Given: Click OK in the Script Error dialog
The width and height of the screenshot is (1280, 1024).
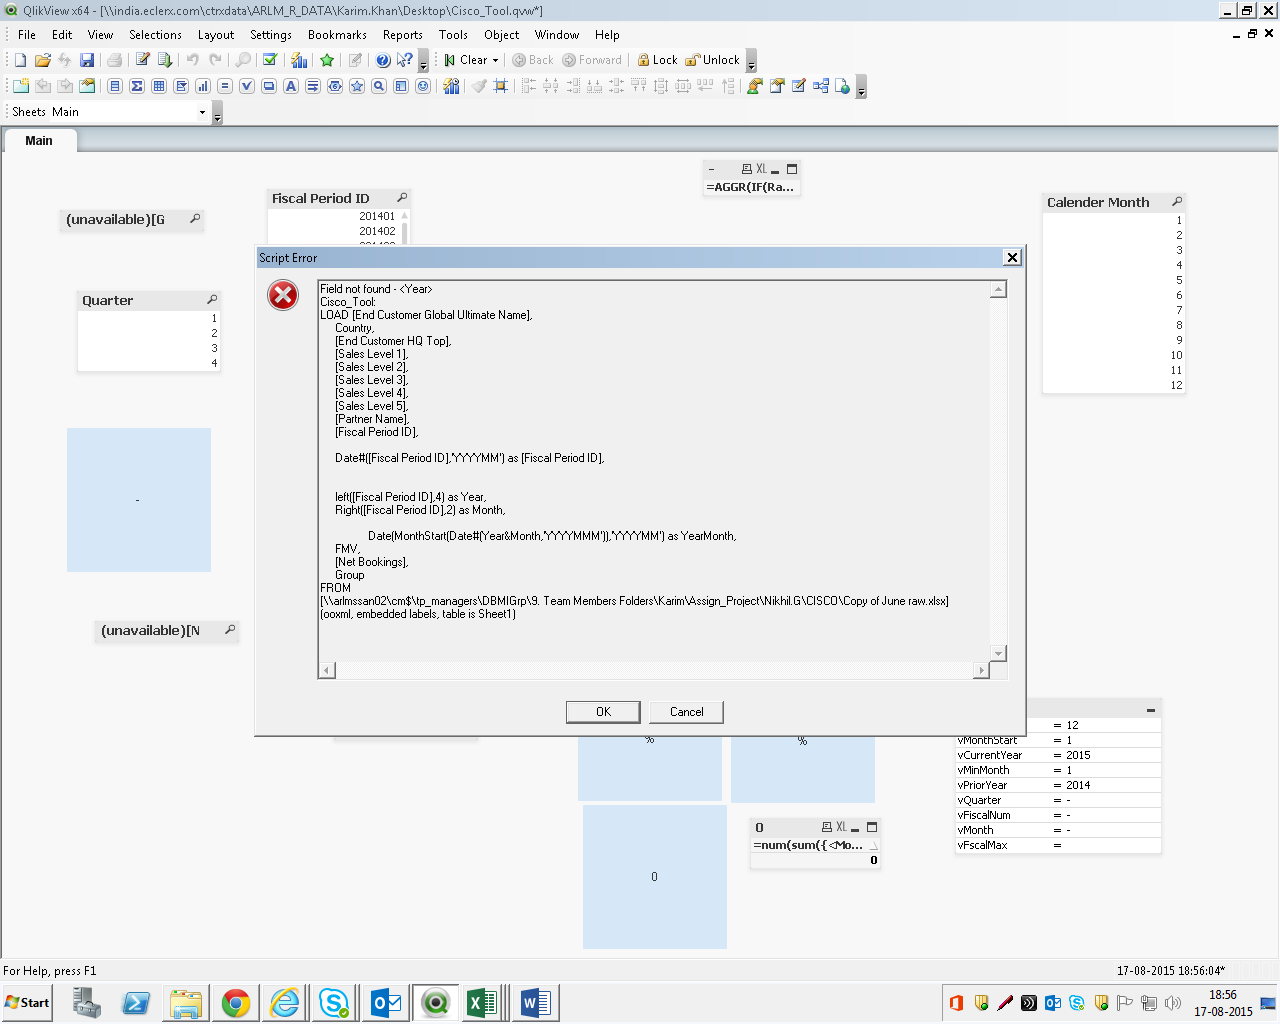Looking at the screenshot, I should pyautogui.click(x=603, y=712).
